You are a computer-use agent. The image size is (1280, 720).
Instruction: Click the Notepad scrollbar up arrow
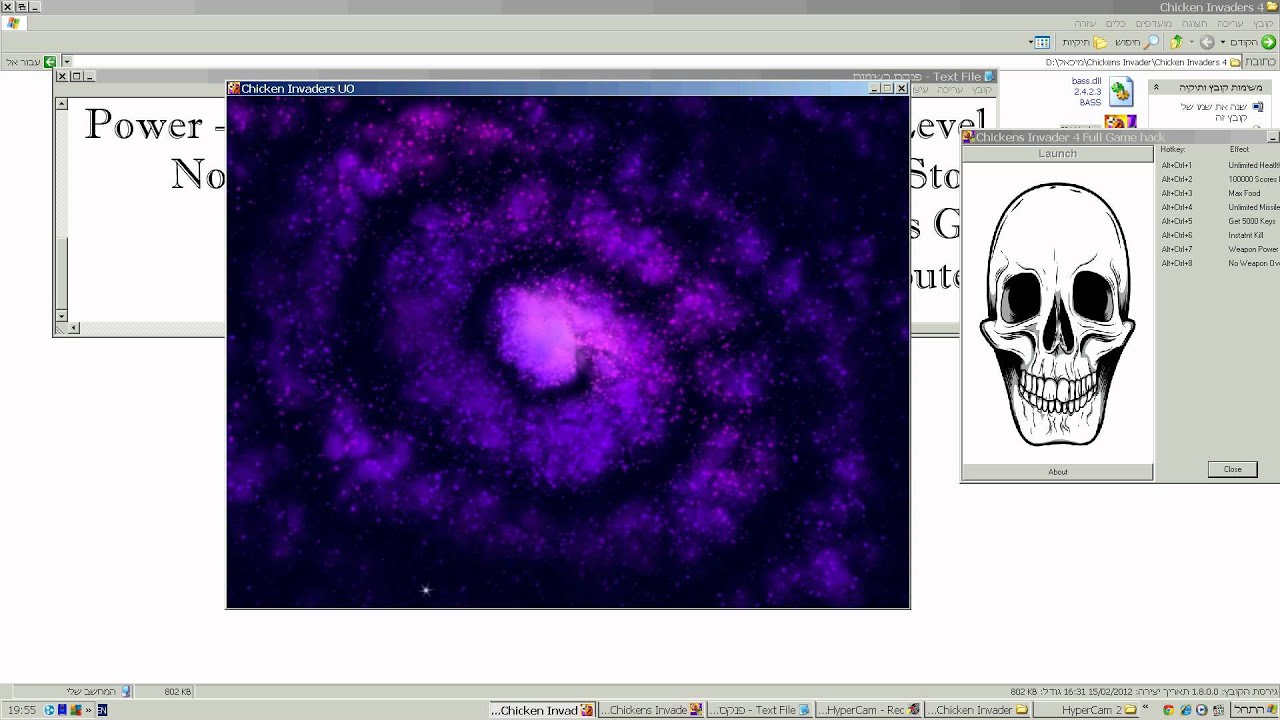[x=62, y=103]
